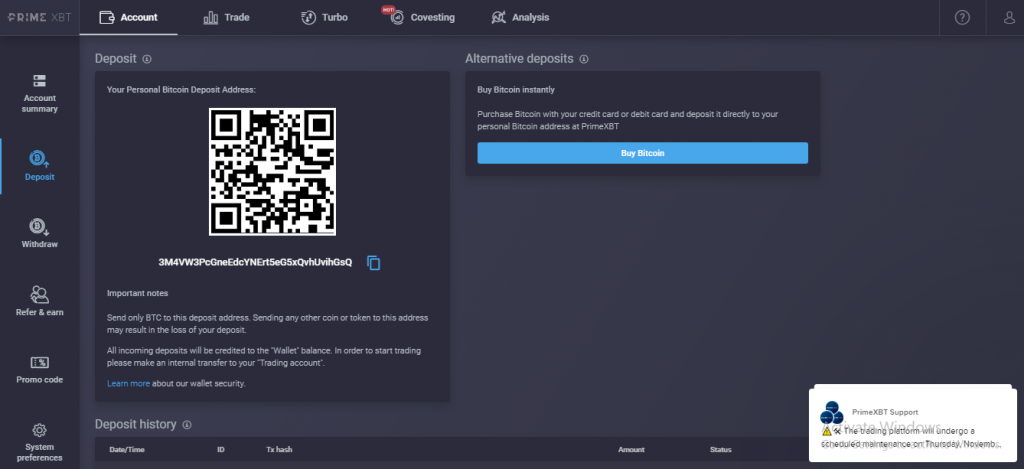Open the Learn more link

(128, 383)
